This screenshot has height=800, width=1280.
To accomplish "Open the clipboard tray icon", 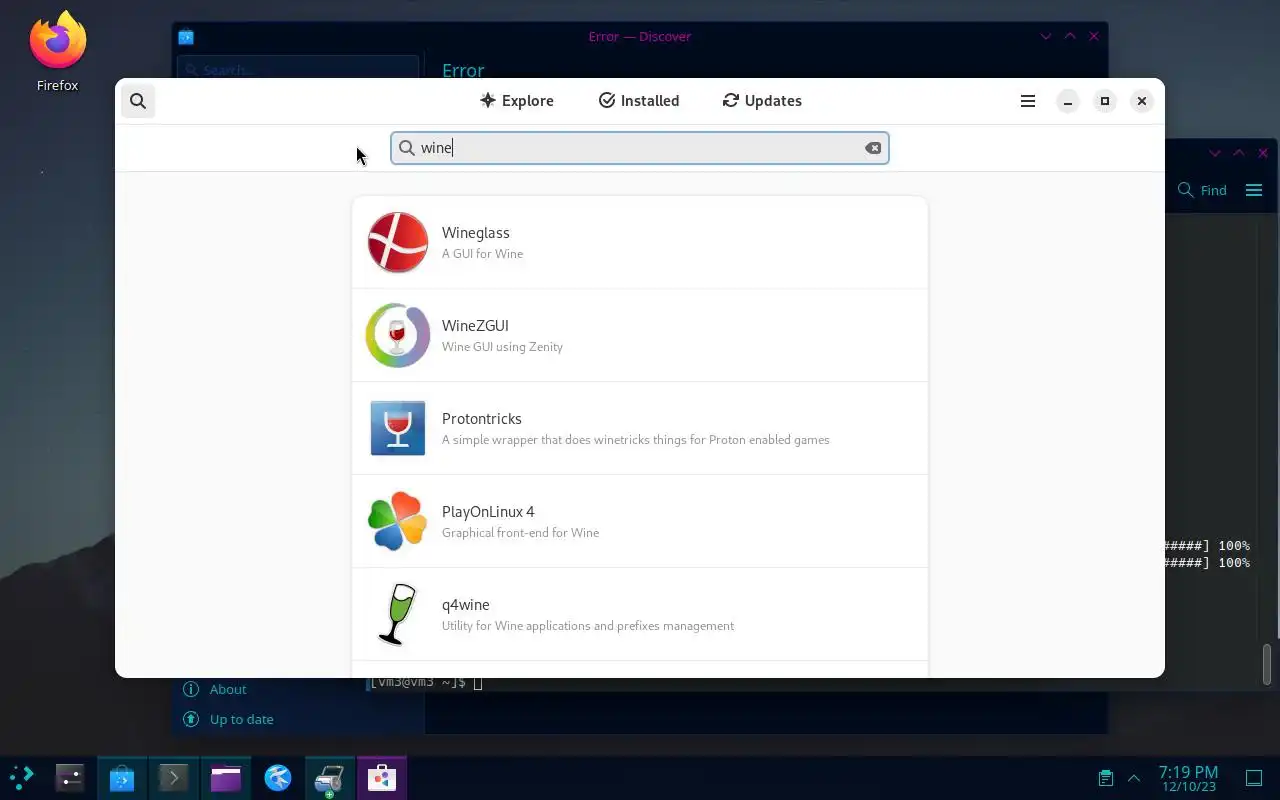I will [1106, 777].
